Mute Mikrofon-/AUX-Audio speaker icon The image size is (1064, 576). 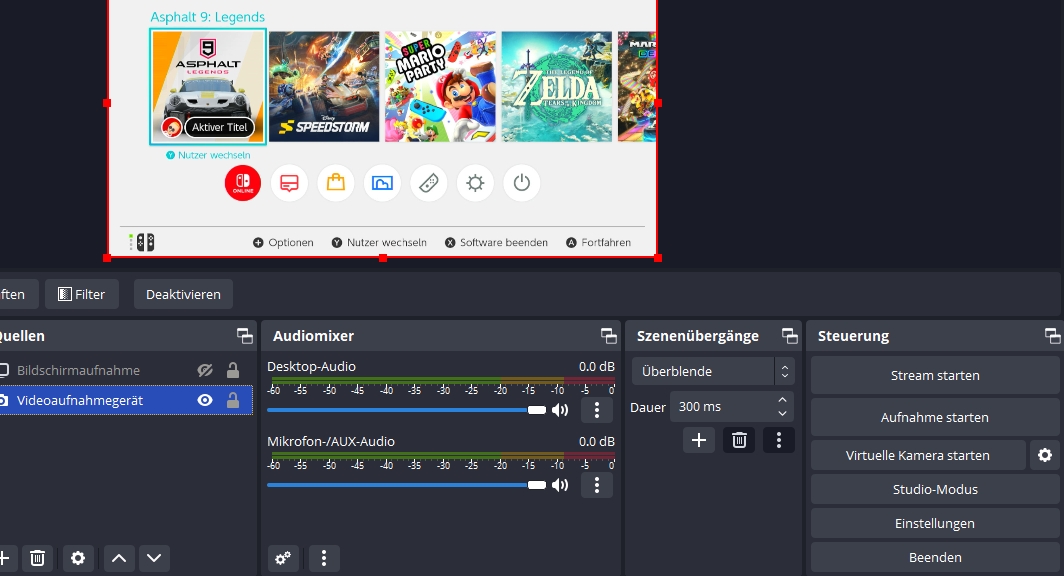click(560, 485)
